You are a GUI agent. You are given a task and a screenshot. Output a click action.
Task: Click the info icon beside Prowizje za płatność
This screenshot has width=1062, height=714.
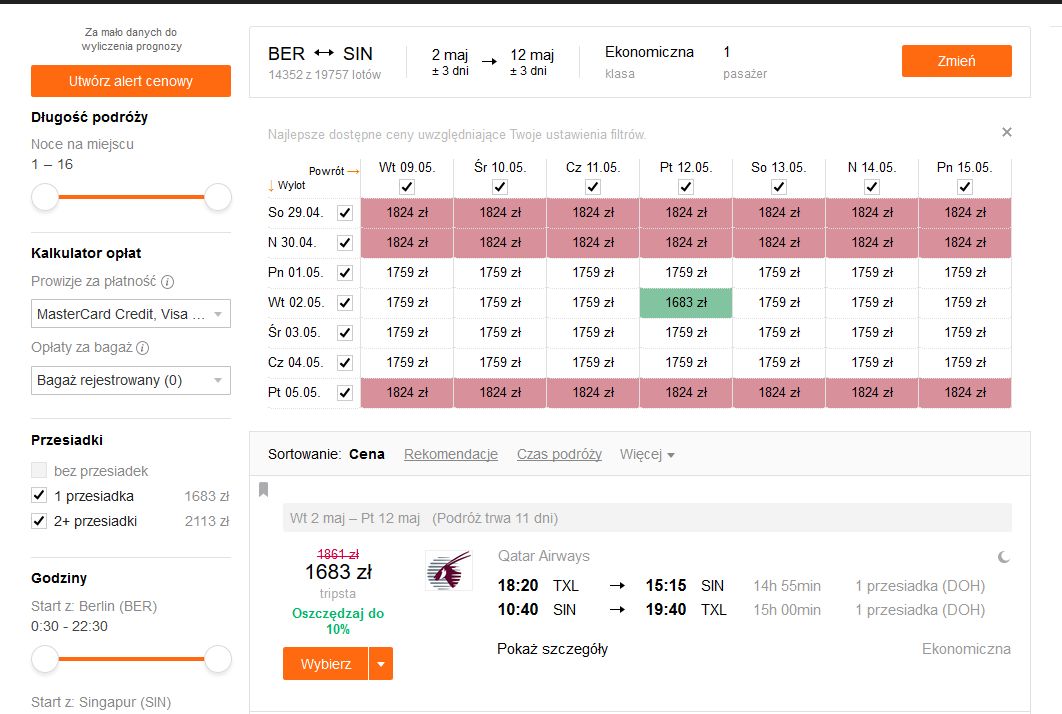coord(167,281)
